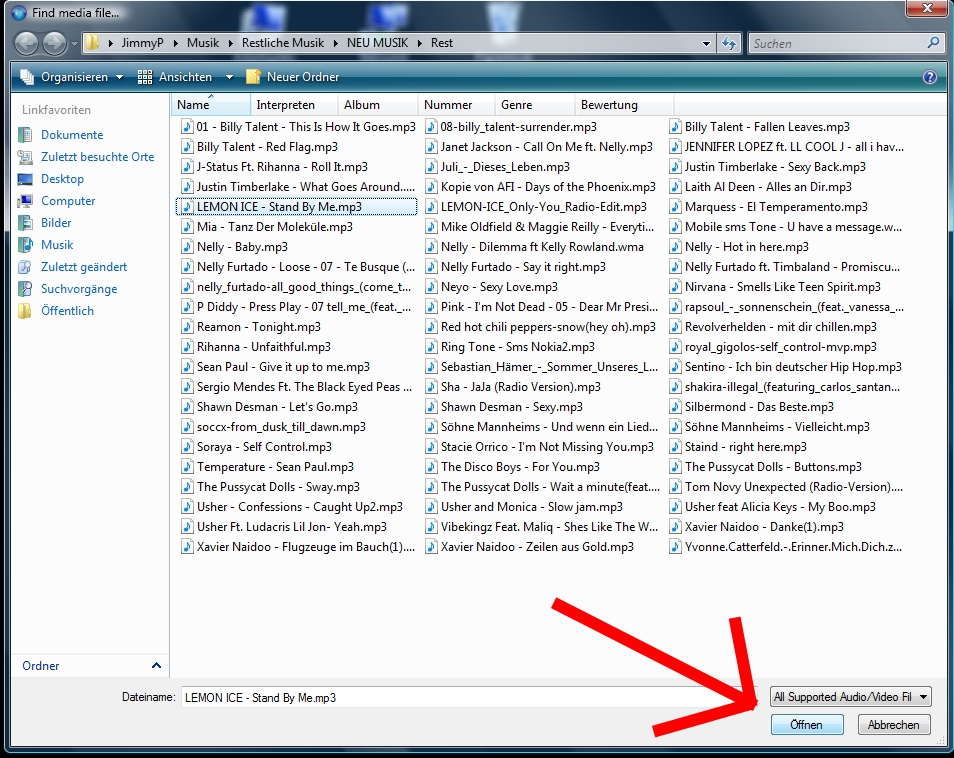Expand the breadcrumb arrow after NEU MUSIK
The height and width of the screenshot is (758, 954).
pos(420,43)
